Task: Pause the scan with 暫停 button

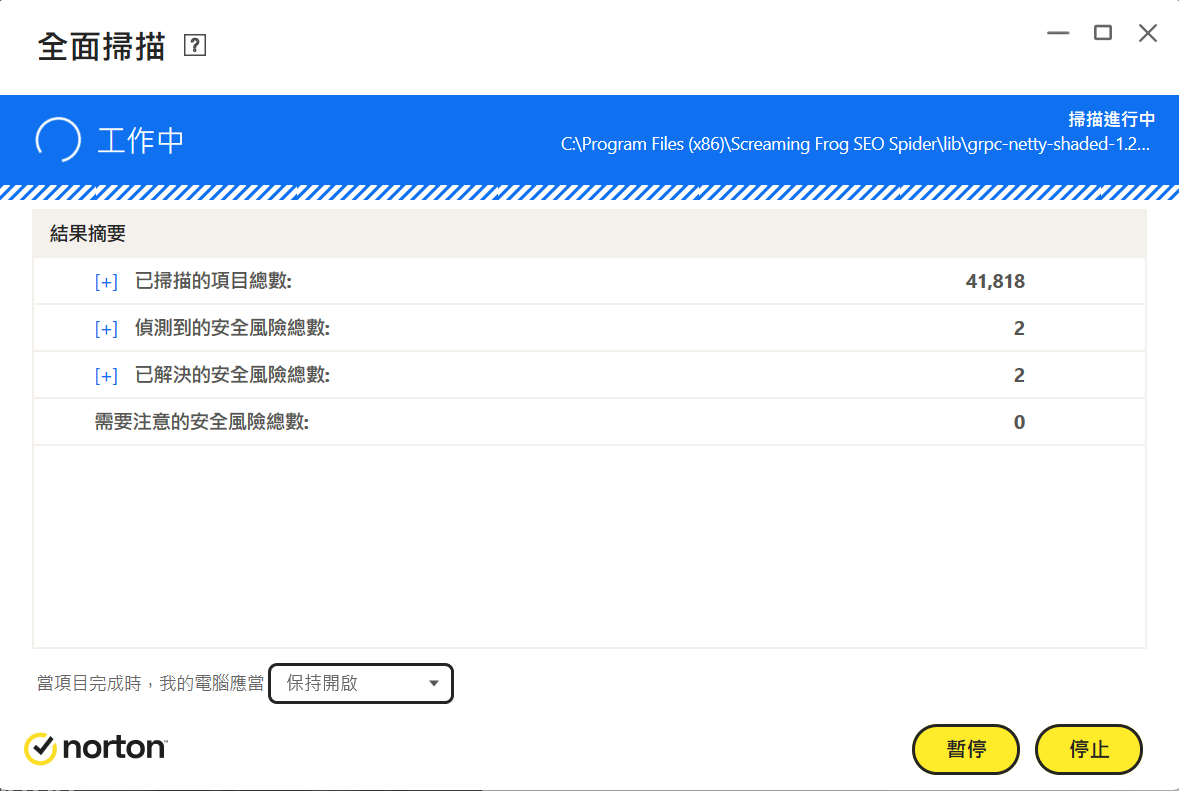Action: click(x=965, y=749)
